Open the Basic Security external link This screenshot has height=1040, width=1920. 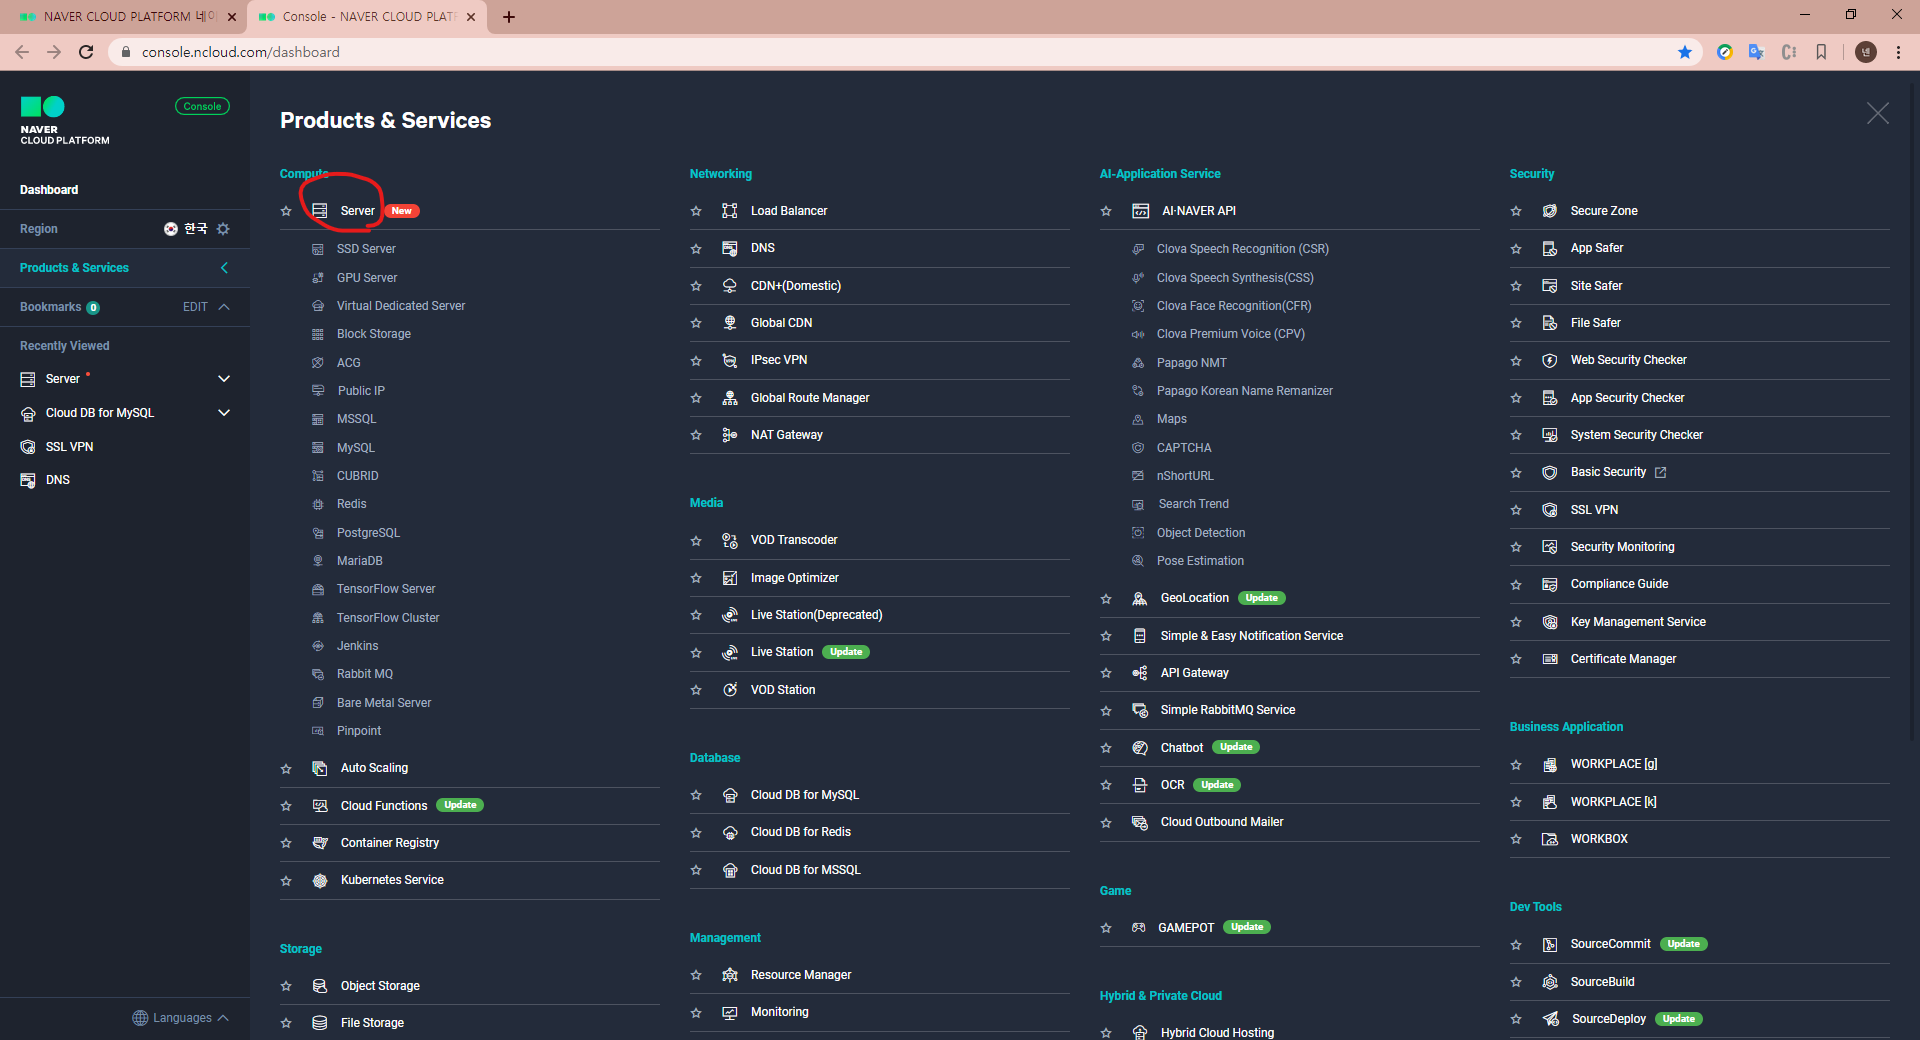1660,472
